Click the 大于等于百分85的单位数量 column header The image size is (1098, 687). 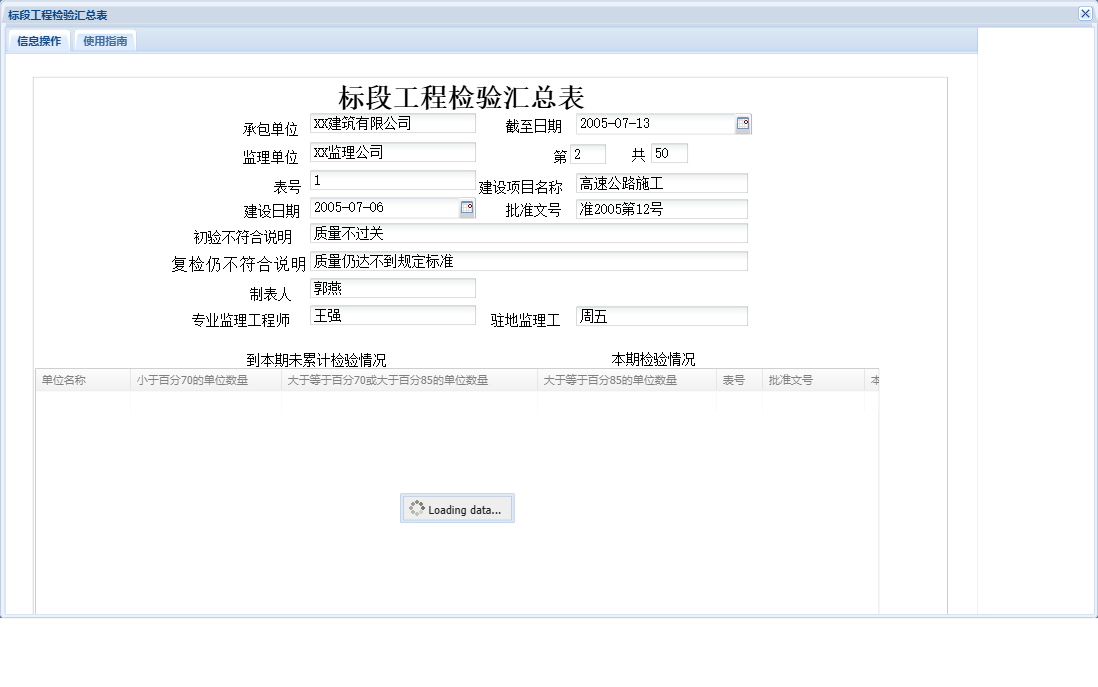coord(625,380)
